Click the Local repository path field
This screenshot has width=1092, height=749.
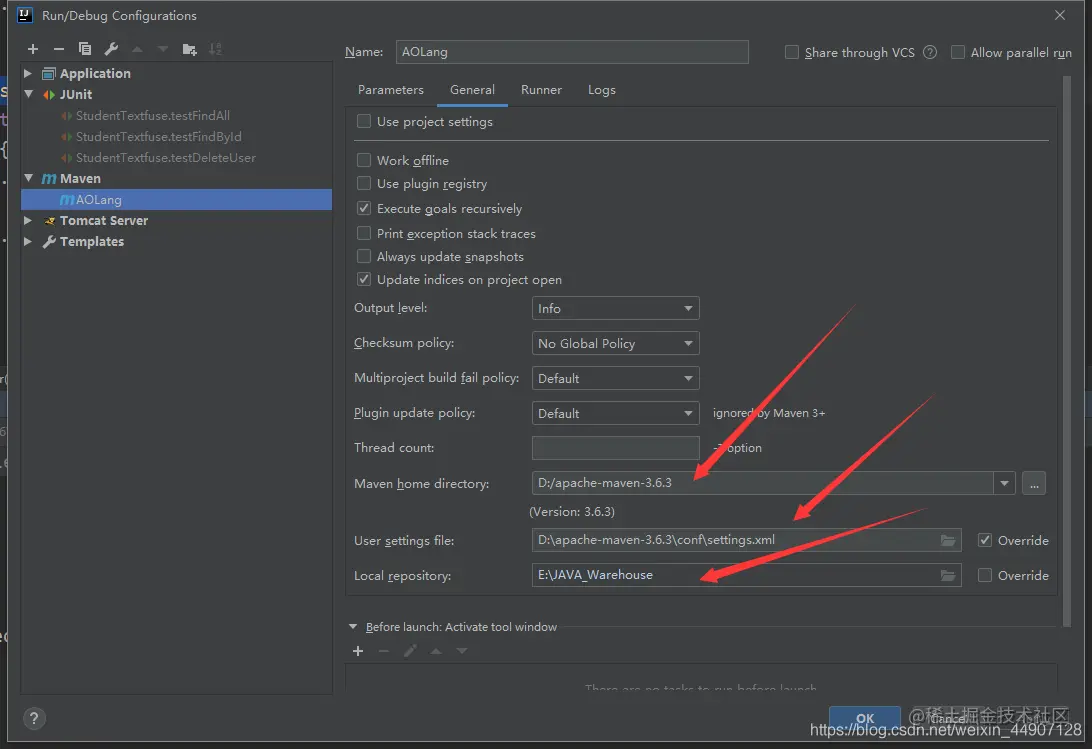[747, 575]
